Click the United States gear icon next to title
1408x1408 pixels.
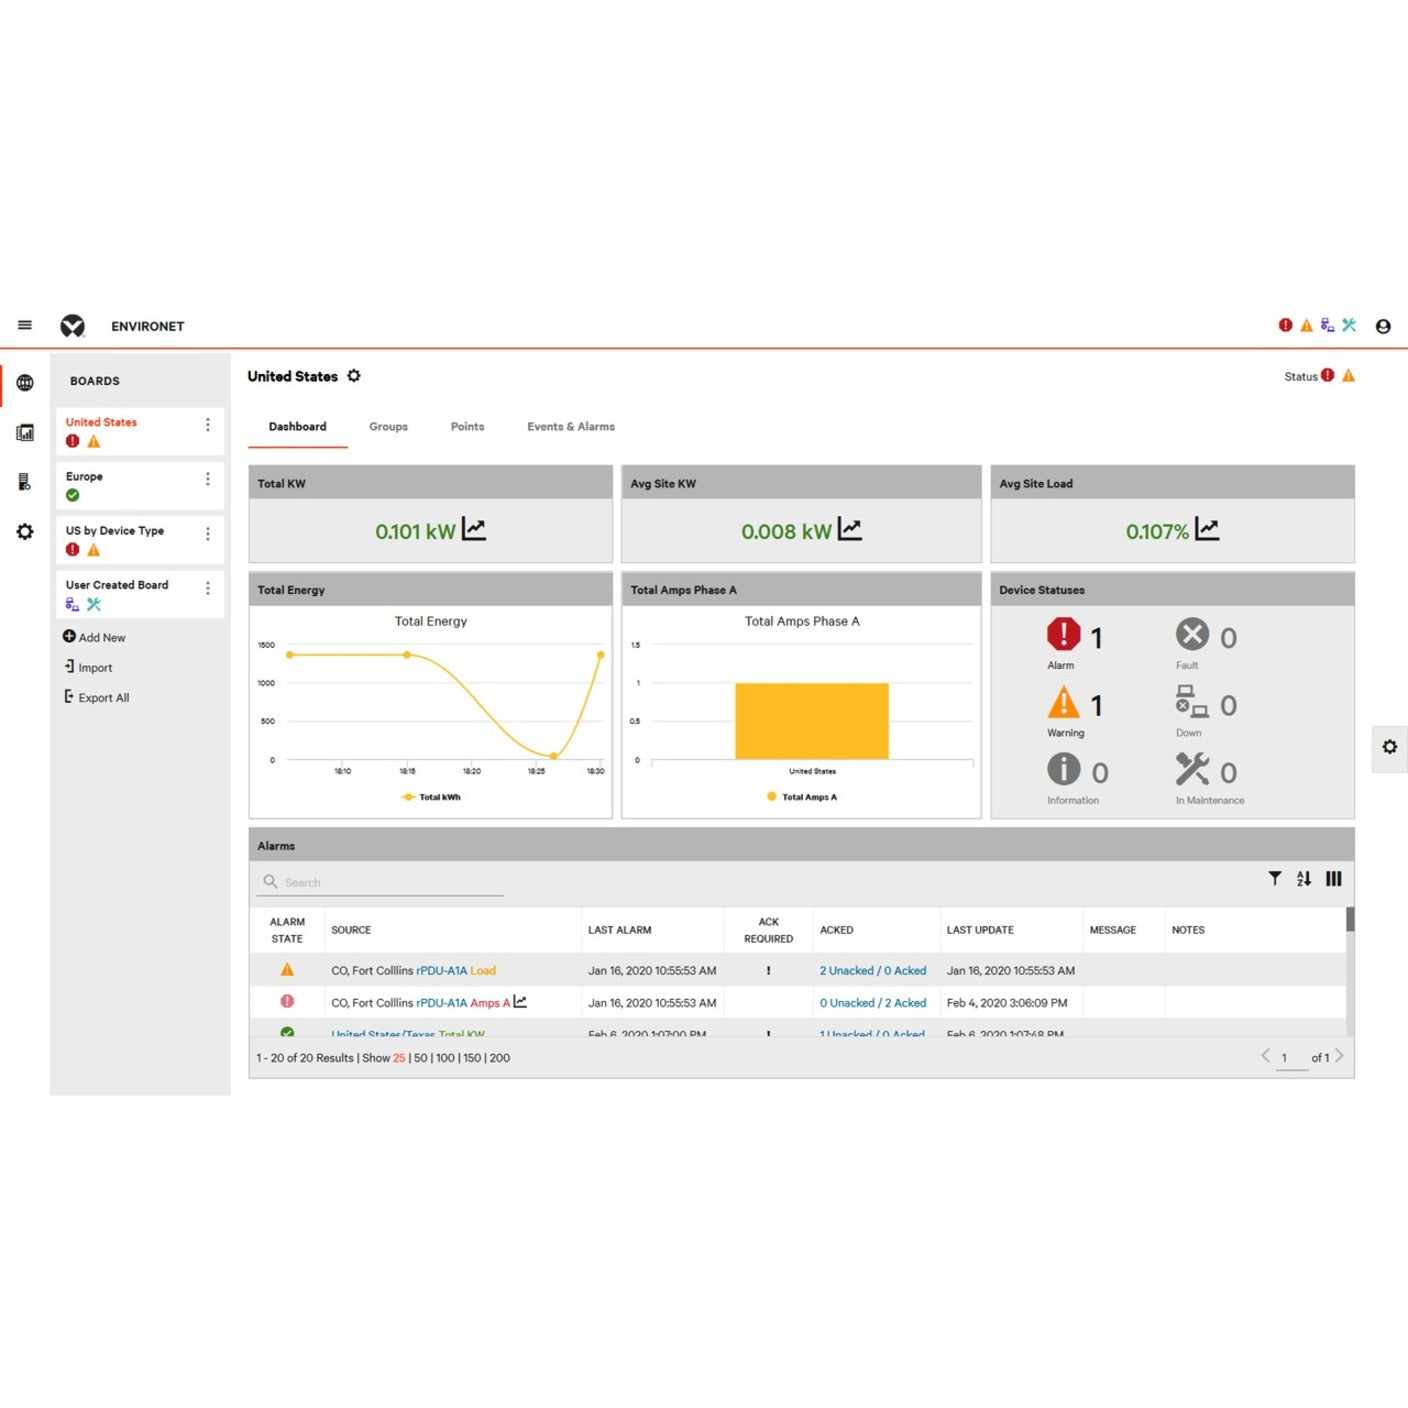[x=354, y=376]
